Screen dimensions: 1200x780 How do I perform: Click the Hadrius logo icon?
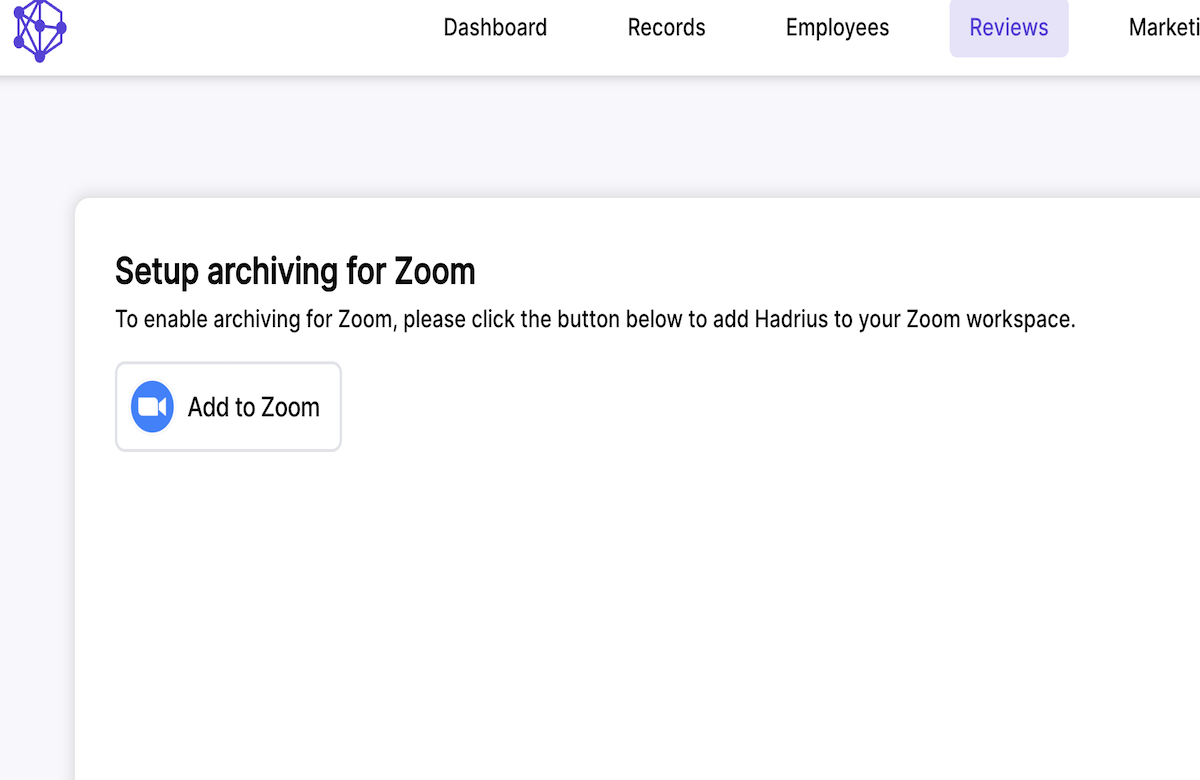click(x=39, y=29)
